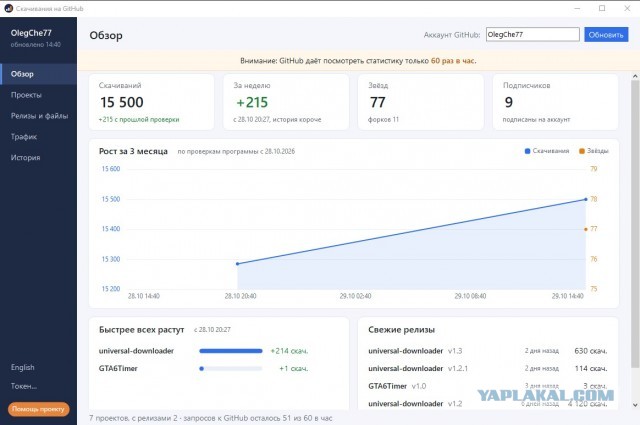This screenshot has width=640, height=425.
Task: Open the Обзор sidebar section
Action: pos(38,74)
